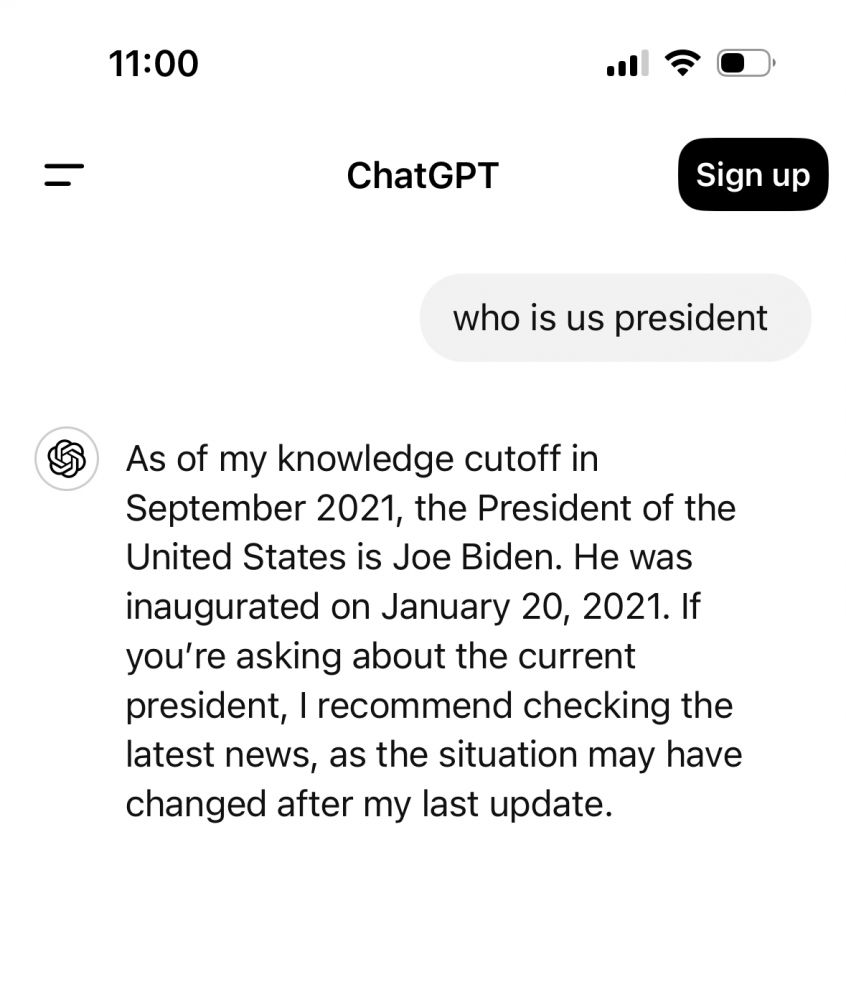Tap "changed after my last update." line
Viewport: 846px width, 1000px height.
pos(369,804)
